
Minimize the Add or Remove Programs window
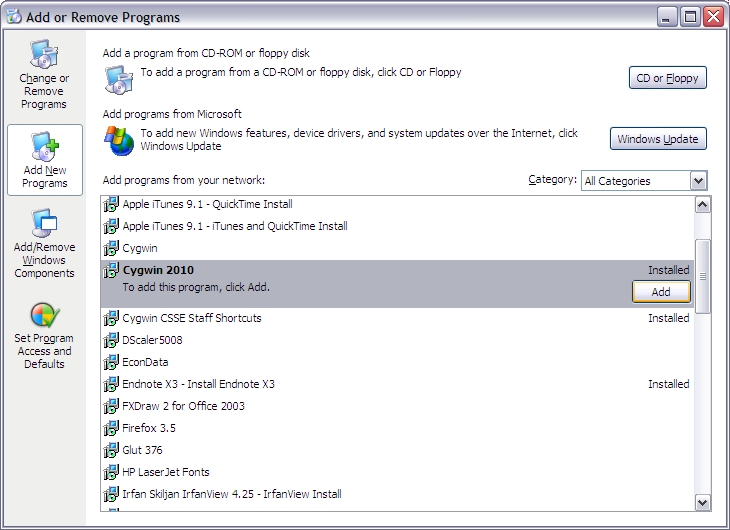click(667, 17)
